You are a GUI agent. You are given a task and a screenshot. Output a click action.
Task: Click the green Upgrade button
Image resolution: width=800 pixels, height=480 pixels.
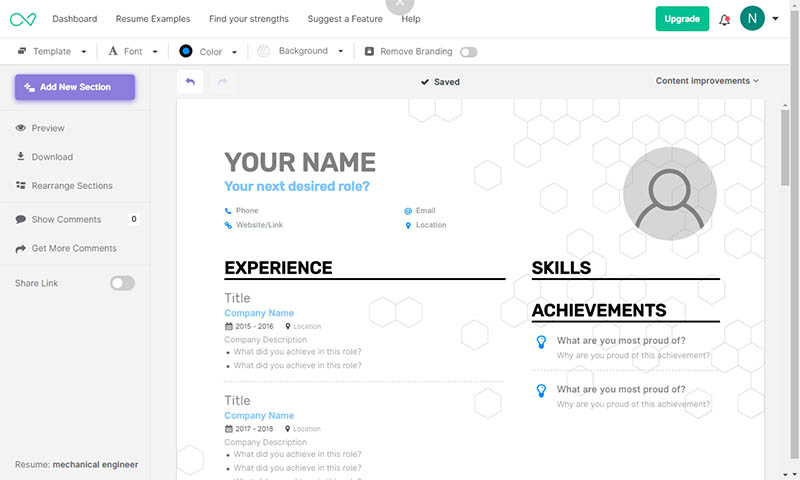pyautogui.click(x=682, y=19)
